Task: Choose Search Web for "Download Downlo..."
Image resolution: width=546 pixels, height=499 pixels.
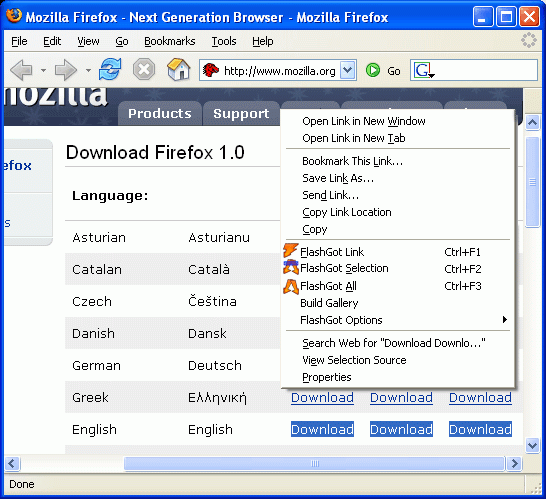Action: (398, 343)
